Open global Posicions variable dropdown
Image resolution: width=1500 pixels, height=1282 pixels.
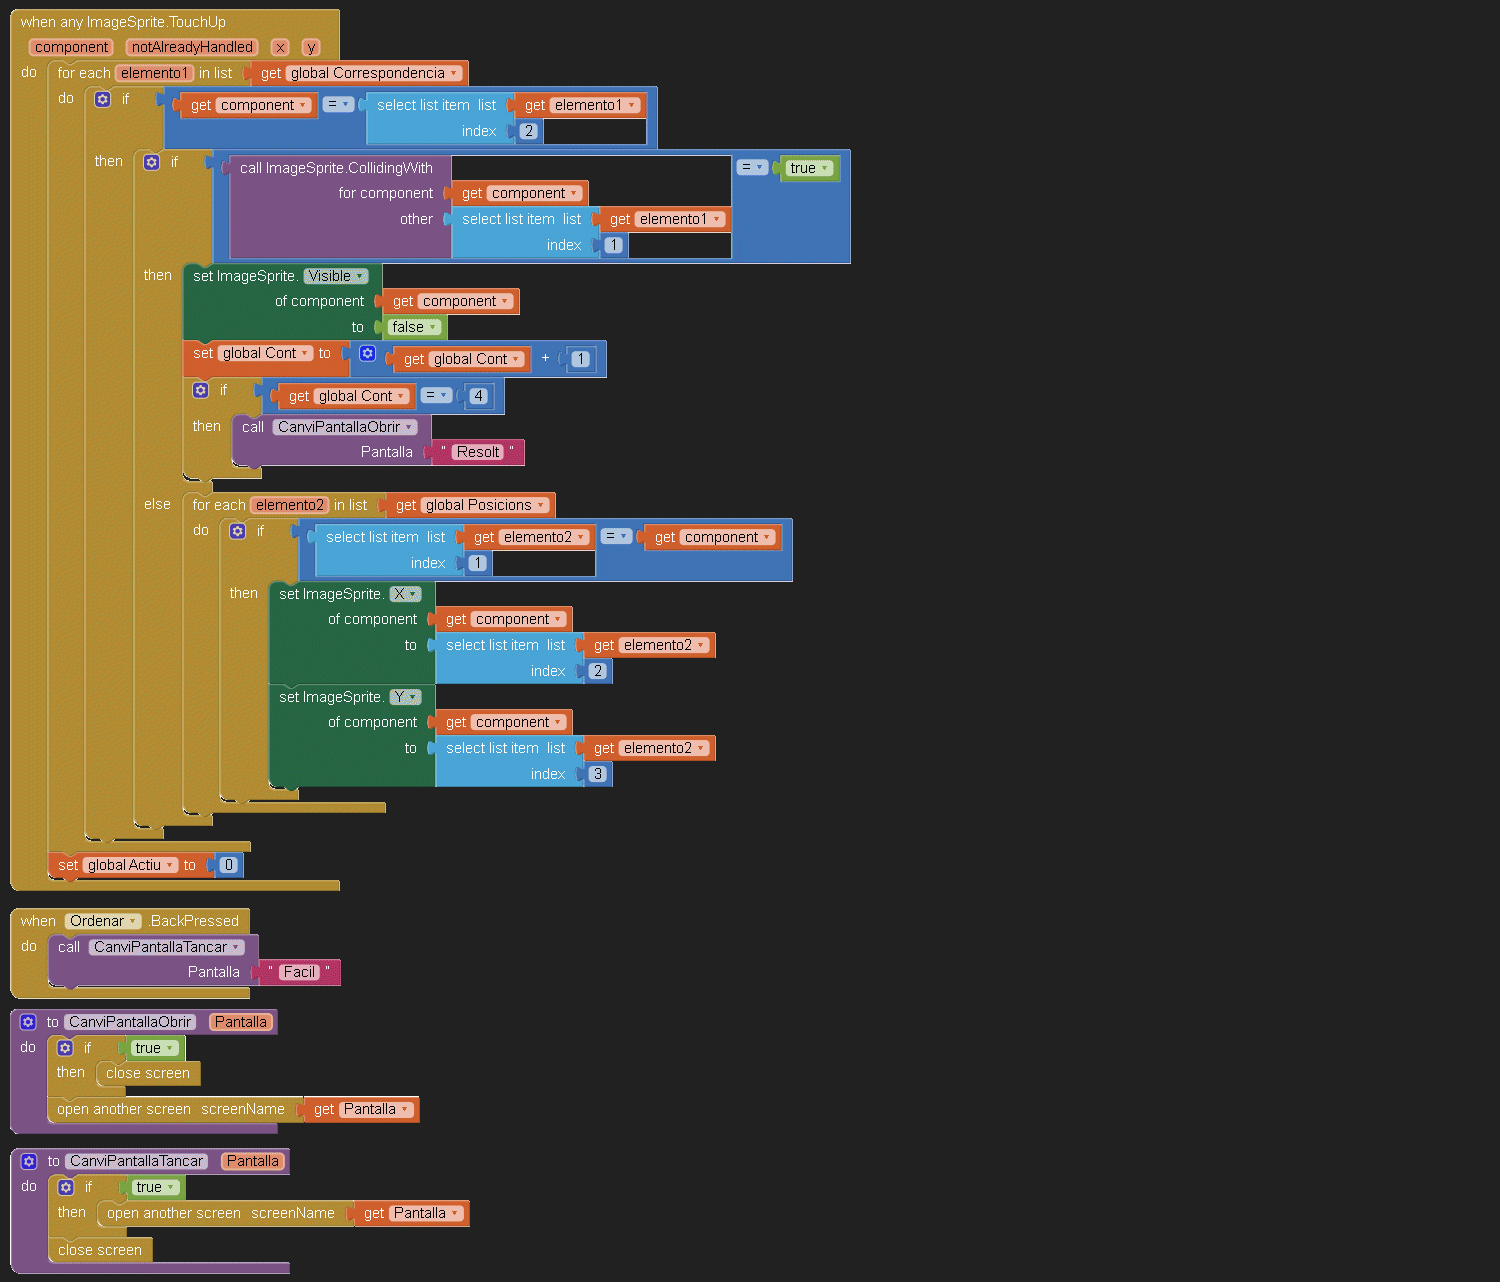click(485, 505)
